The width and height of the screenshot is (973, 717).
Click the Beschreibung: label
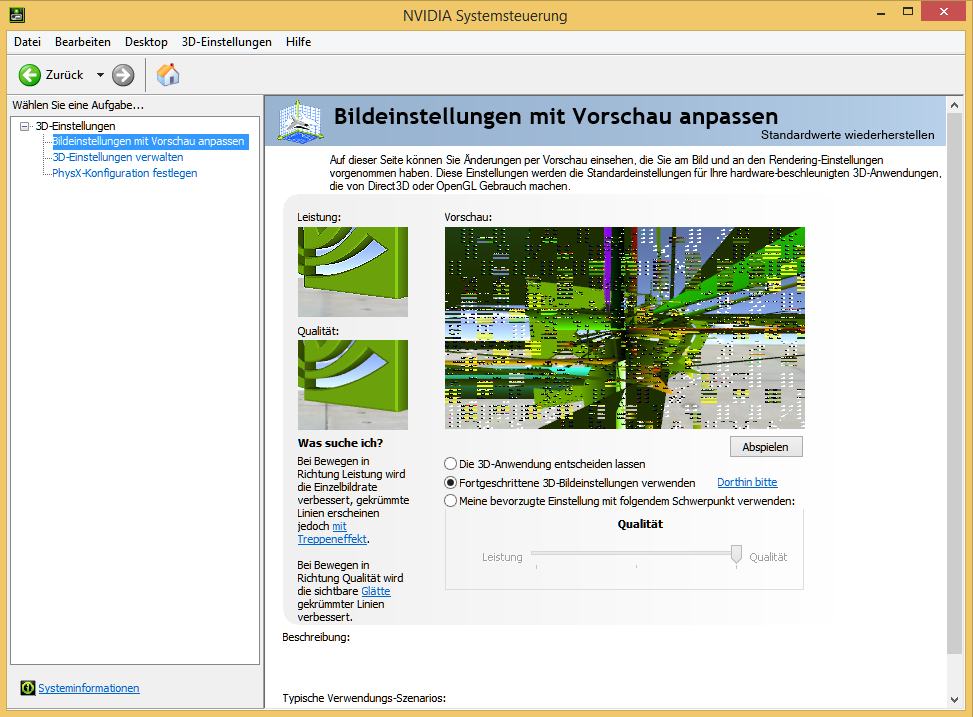pos(316,637)
